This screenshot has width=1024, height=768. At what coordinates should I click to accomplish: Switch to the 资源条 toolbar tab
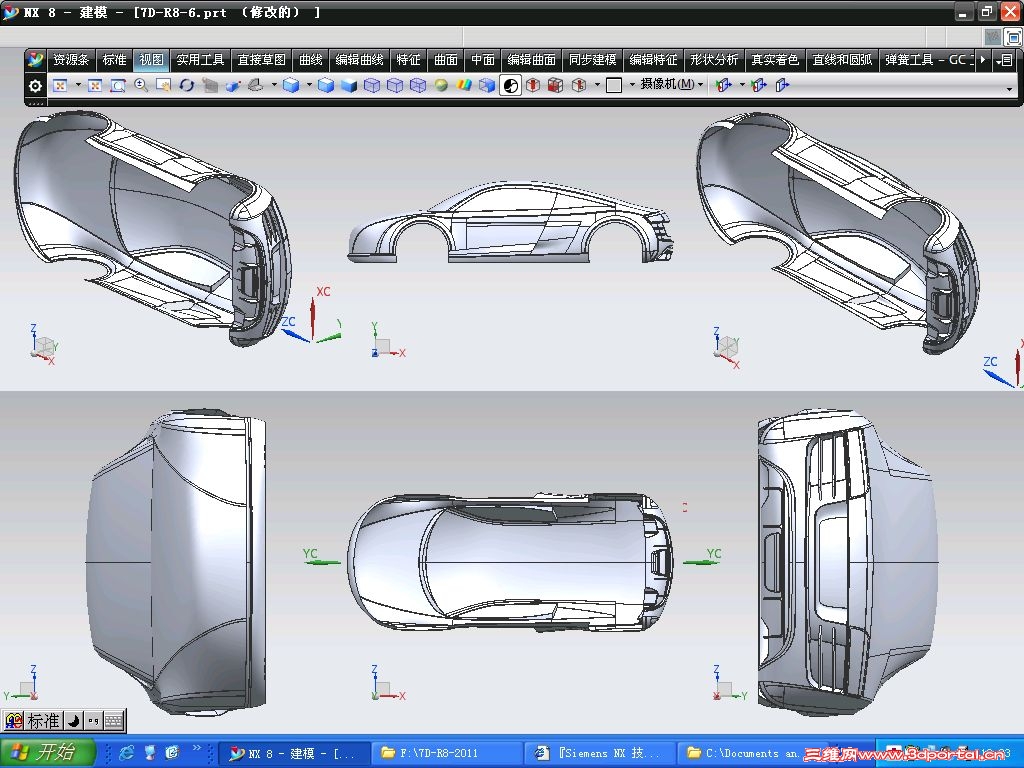click(71, 60)
